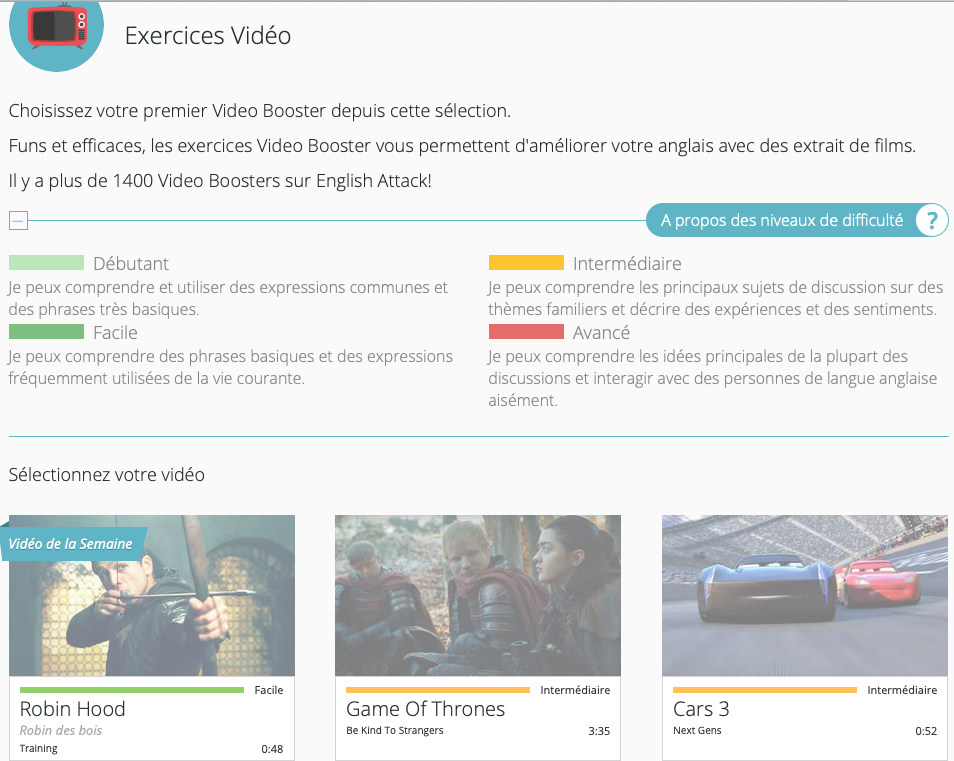Open 'A propos des niveaux de difficulté' button
Image resolution: width=954 pixels, height=761 pixels.
(781, 220)
